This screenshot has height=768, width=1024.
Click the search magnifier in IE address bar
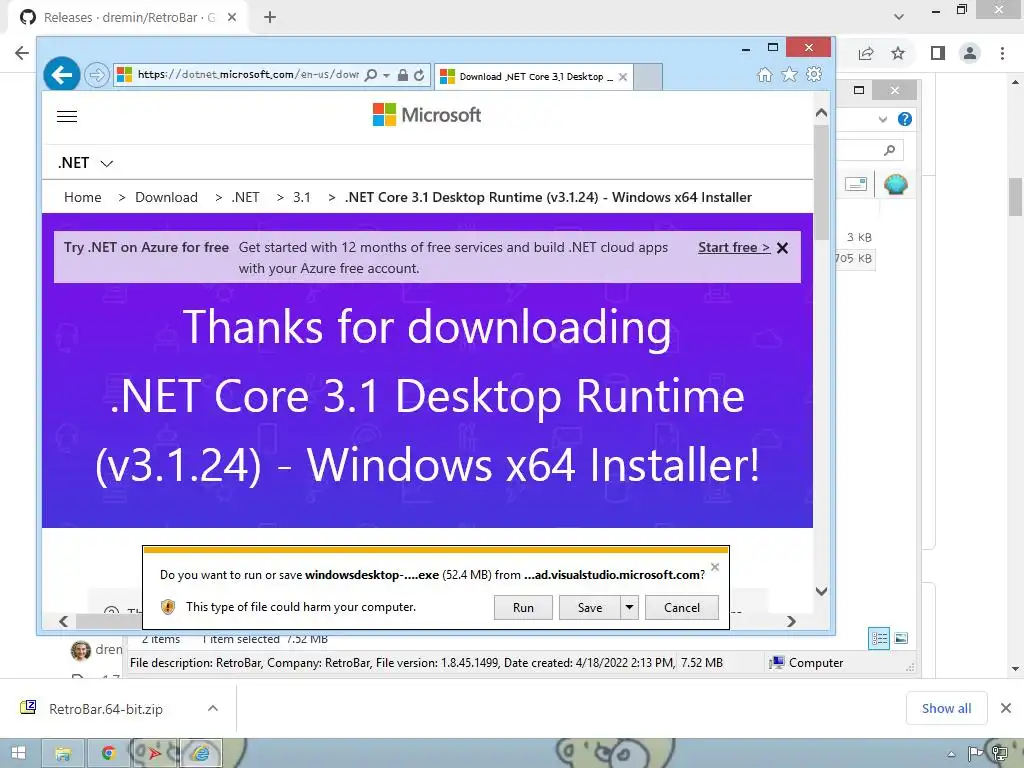pyautogui.click(x=370, y=75)
